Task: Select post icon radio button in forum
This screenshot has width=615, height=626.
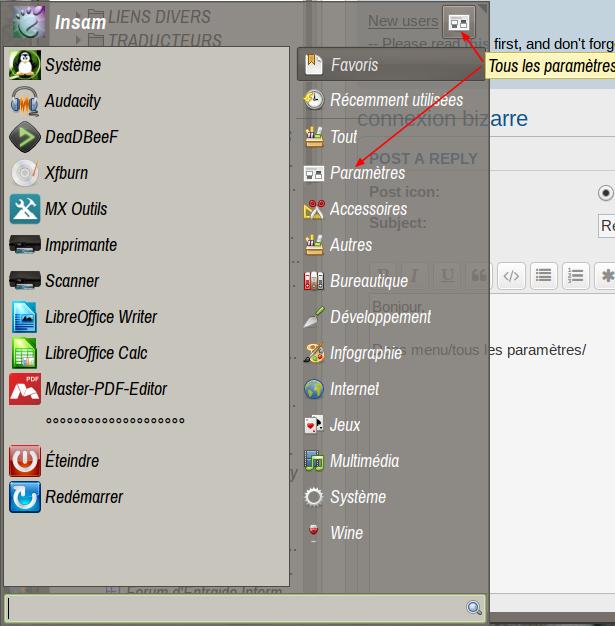Action: point(606,193)
